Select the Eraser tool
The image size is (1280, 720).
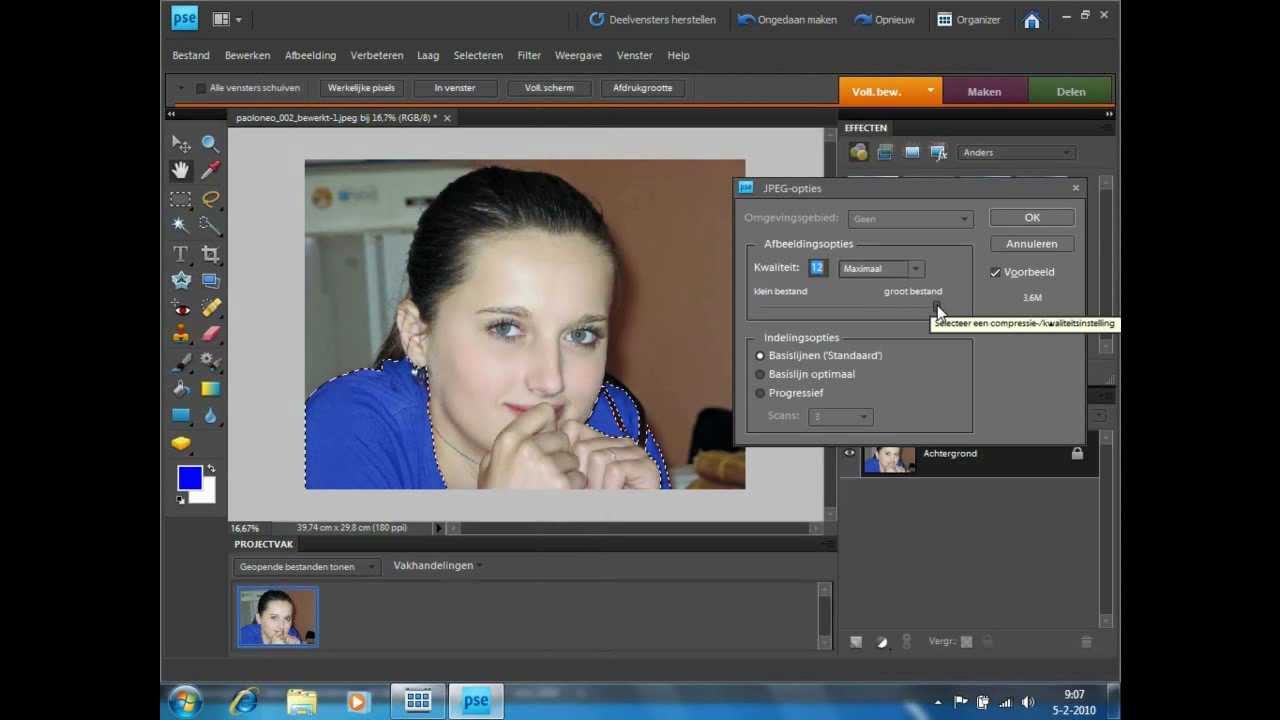click(210, 334)
